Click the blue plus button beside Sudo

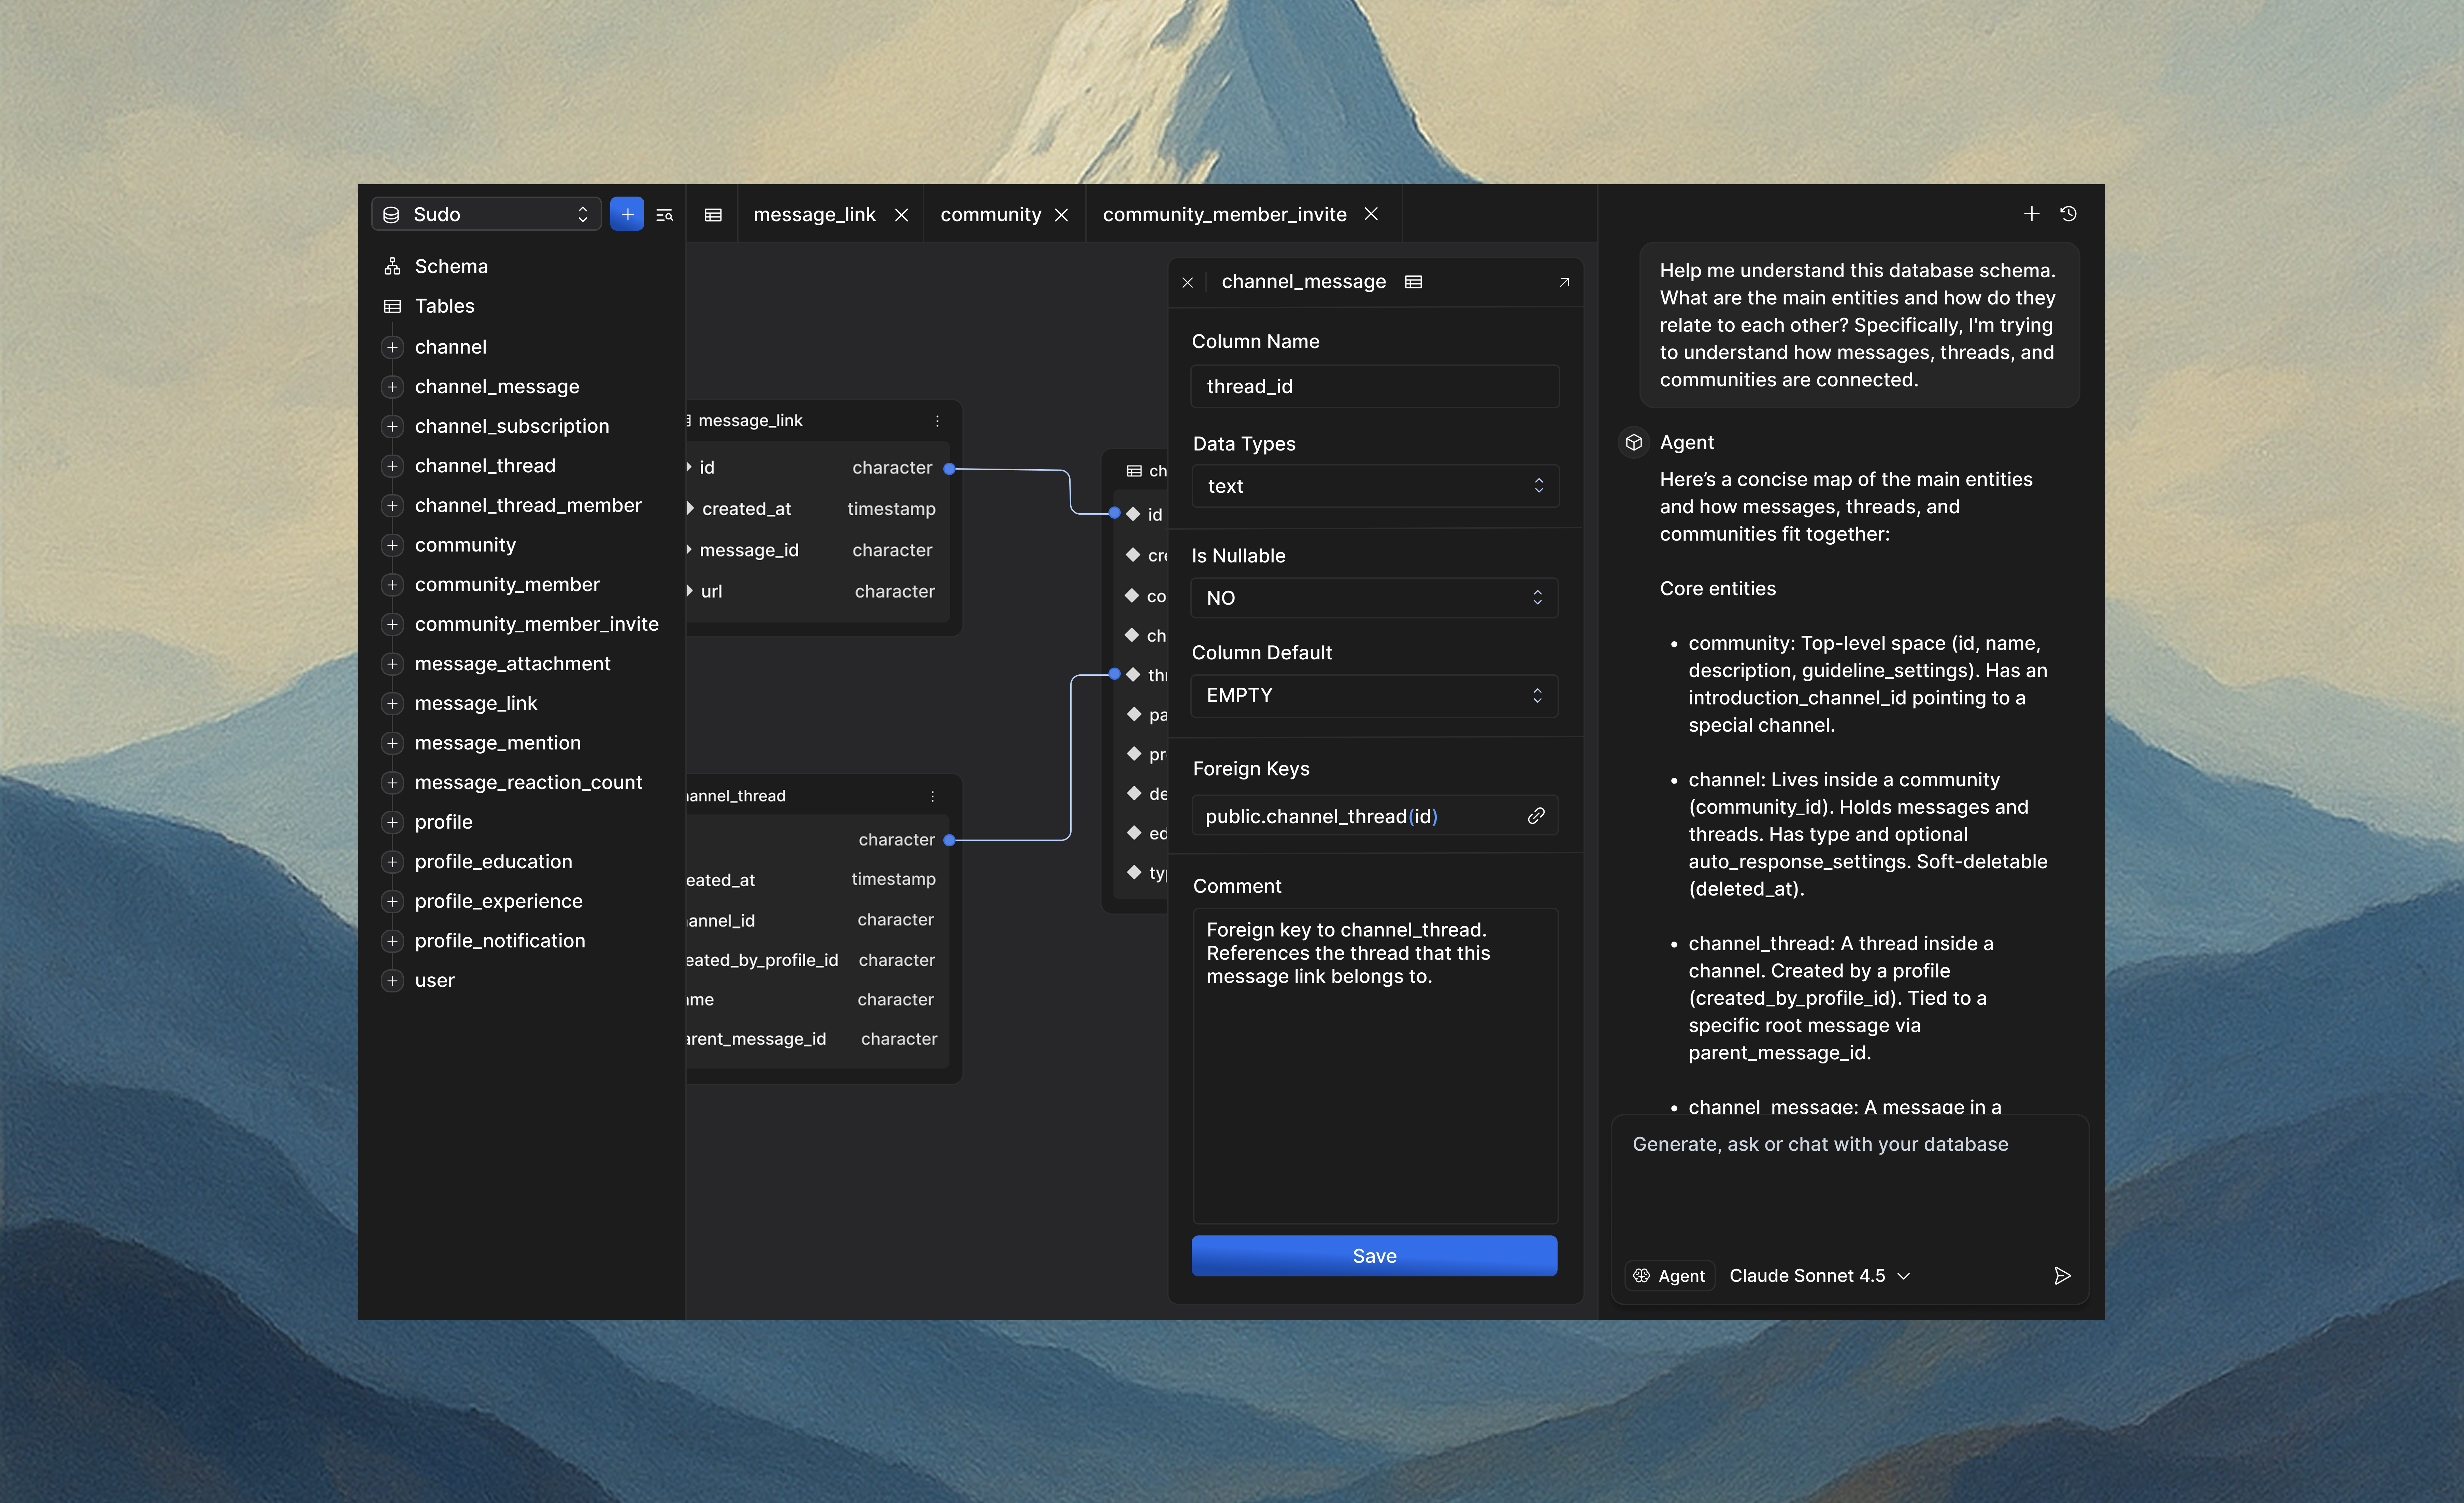click(x=627, y=214)
